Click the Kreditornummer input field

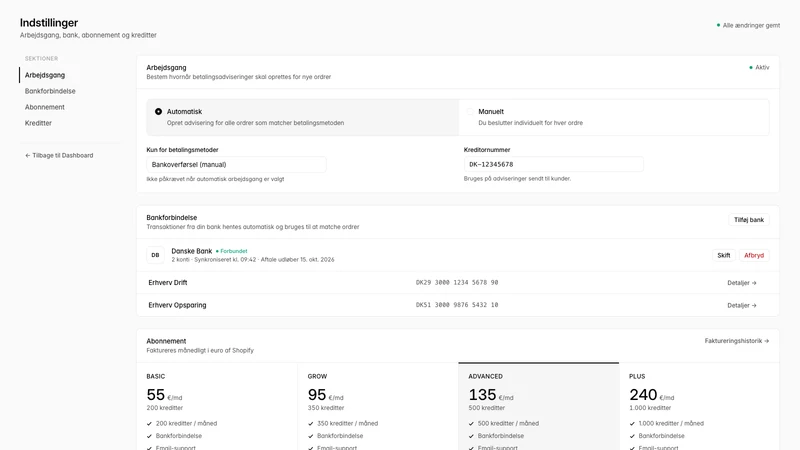point(554,164)
